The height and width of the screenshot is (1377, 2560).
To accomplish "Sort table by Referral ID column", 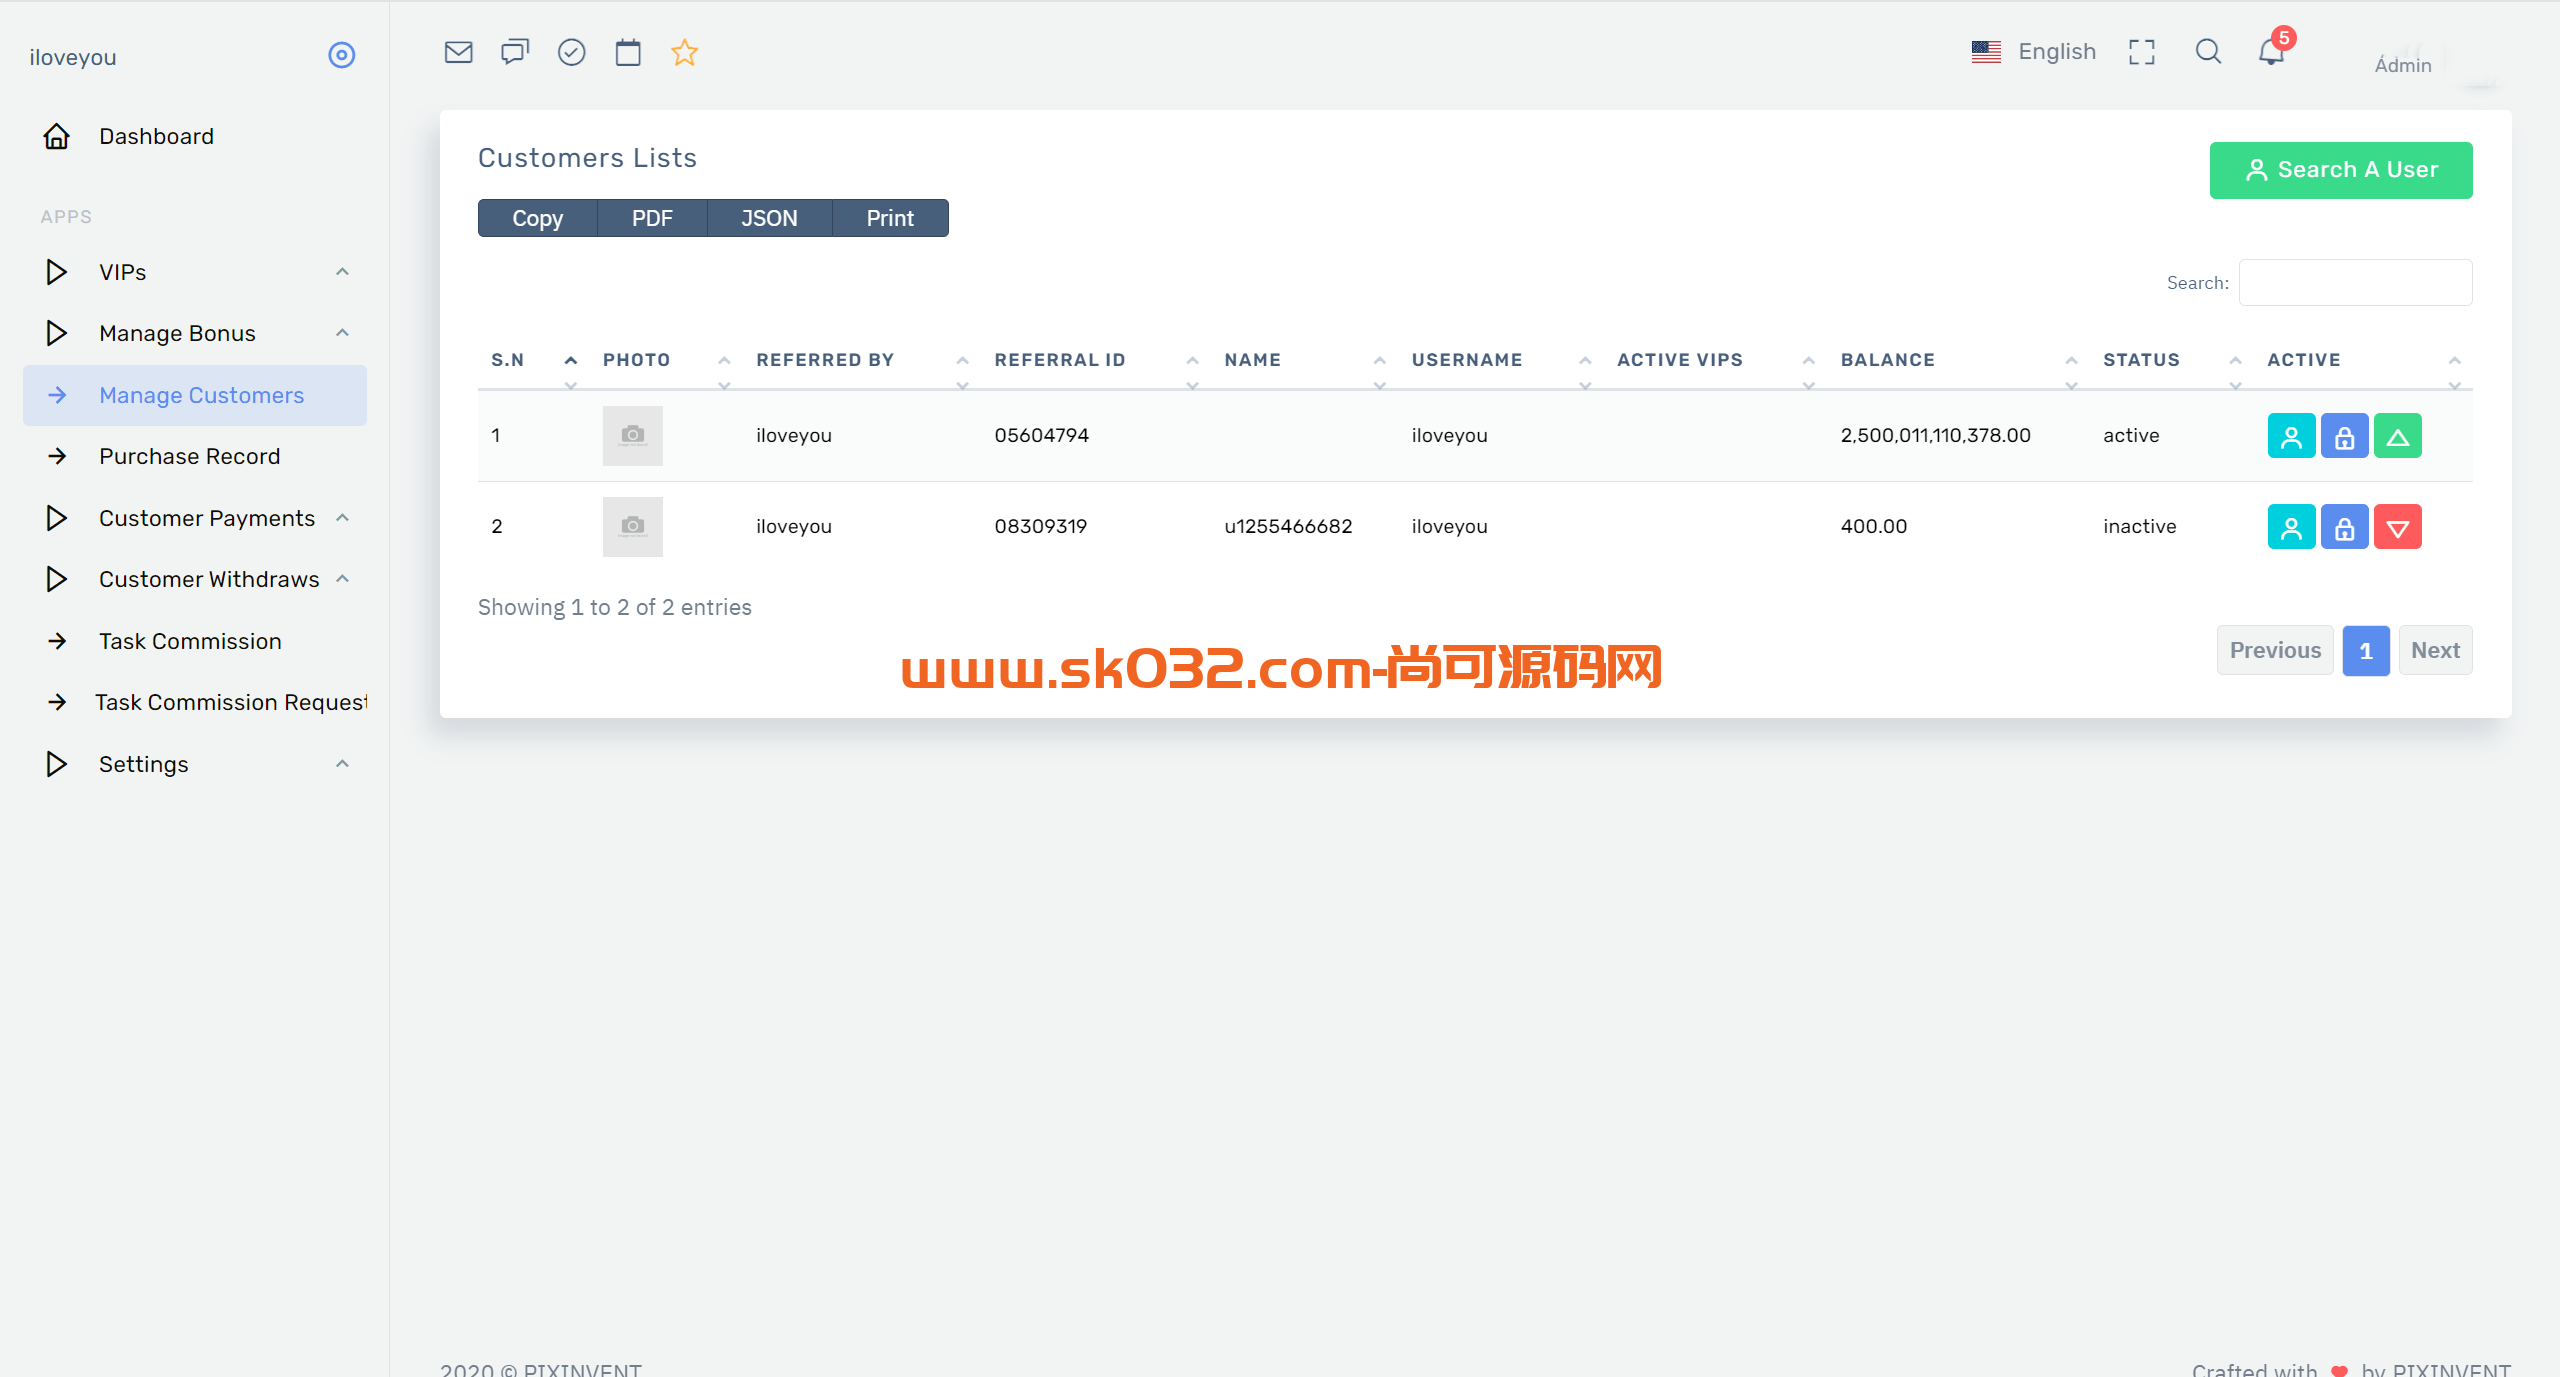I will 1096,360.
